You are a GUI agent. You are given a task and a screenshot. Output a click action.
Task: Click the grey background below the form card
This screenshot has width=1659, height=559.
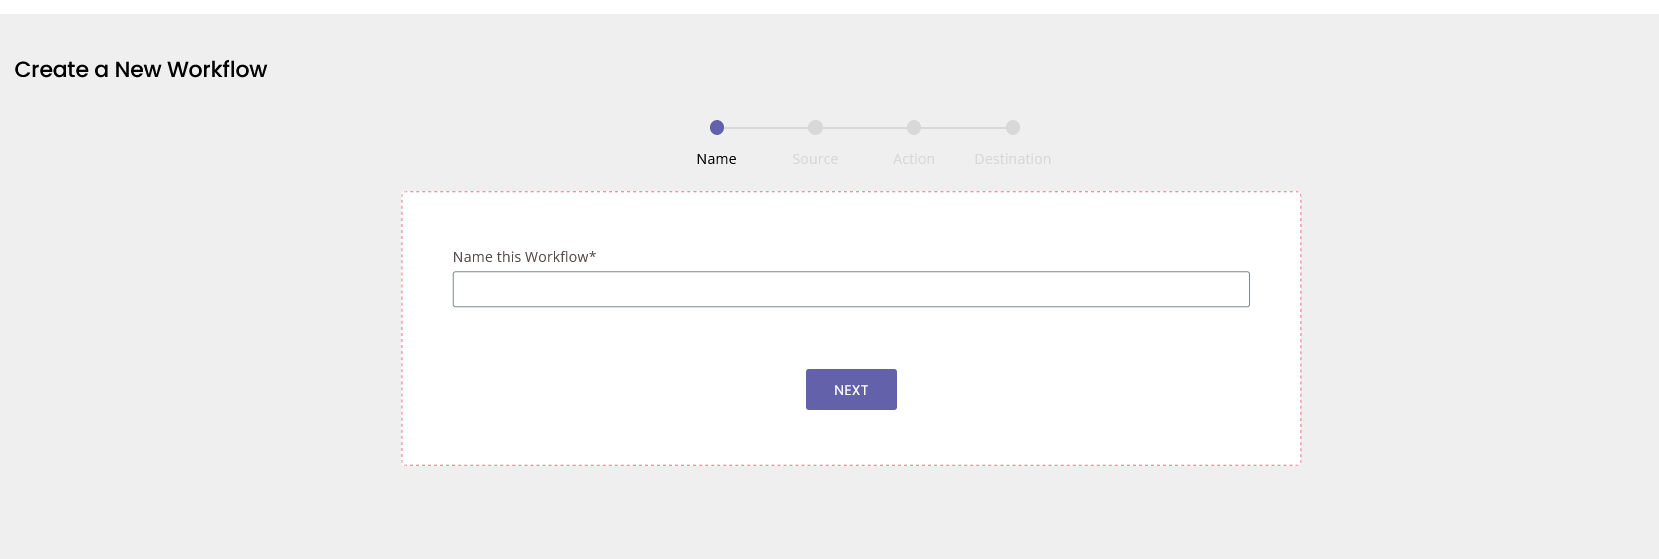click(851, 512)
